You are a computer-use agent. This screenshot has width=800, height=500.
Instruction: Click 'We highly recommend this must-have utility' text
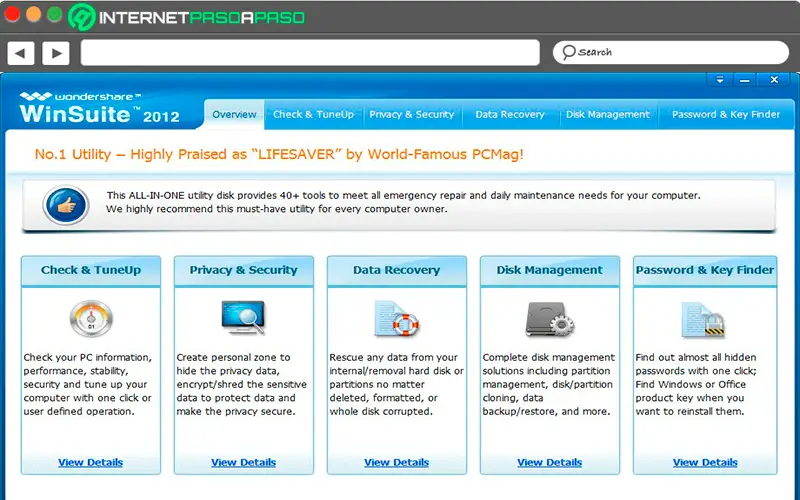277,209
